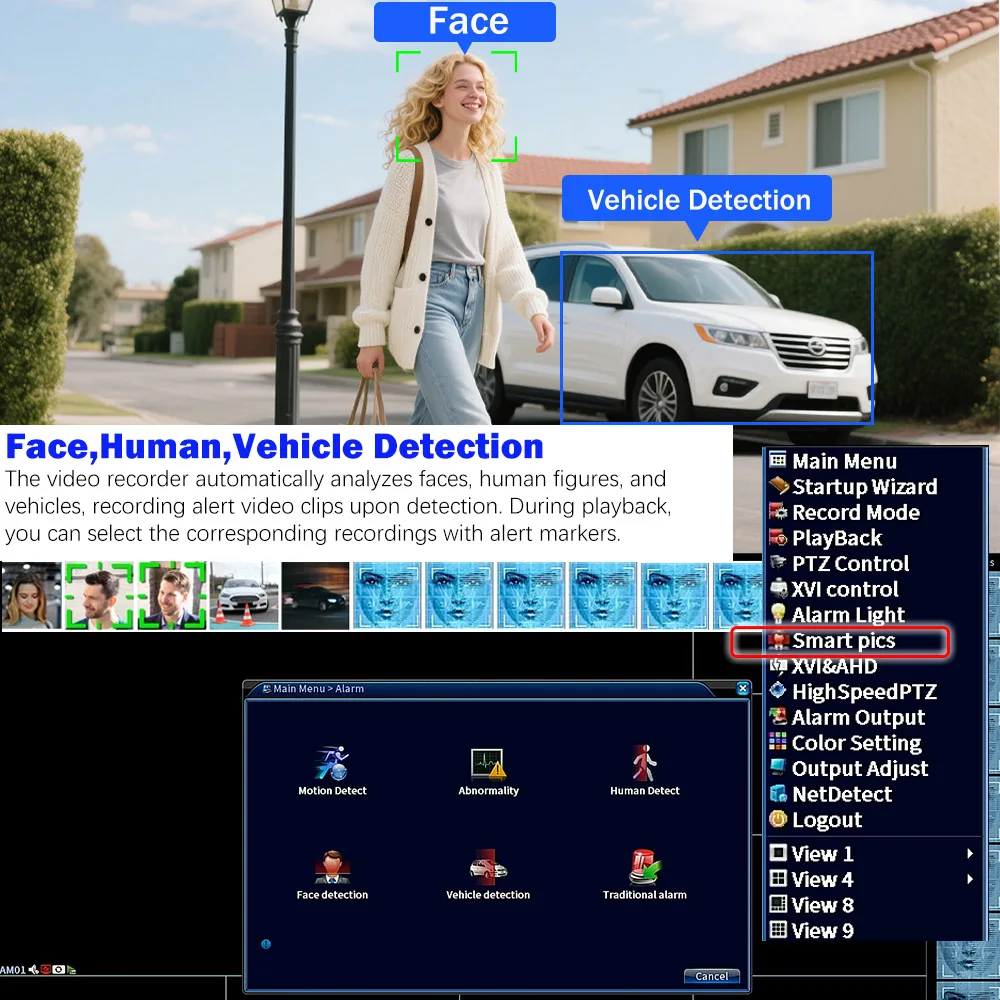The height and width of the screenshot is (1000, 1000).
Task: Click the Output Adjust monitor icon
Action: [x=777, y=767]
